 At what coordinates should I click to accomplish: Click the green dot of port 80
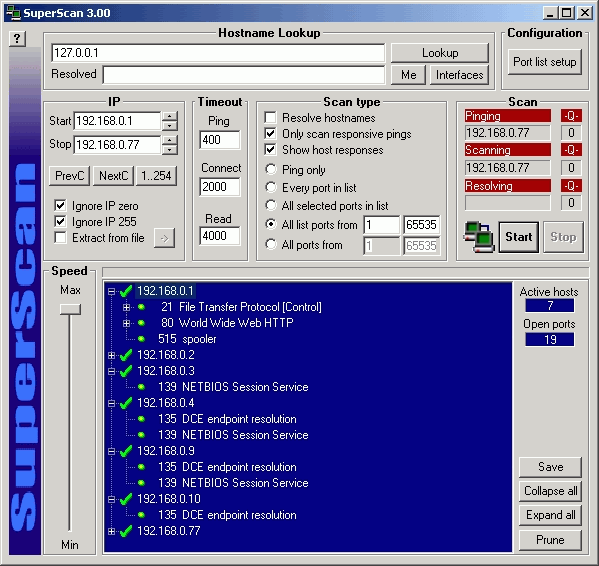click(x=141, y=323)
